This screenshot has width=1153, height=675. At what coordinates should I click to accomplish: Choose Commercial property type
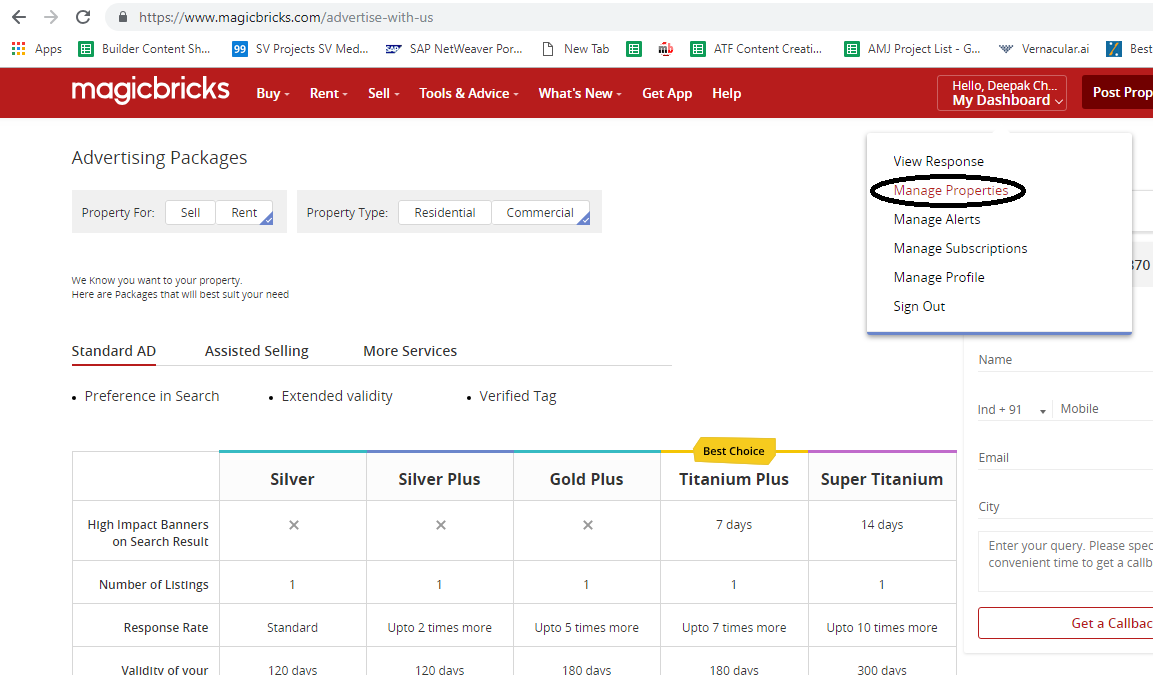(540, 212)
